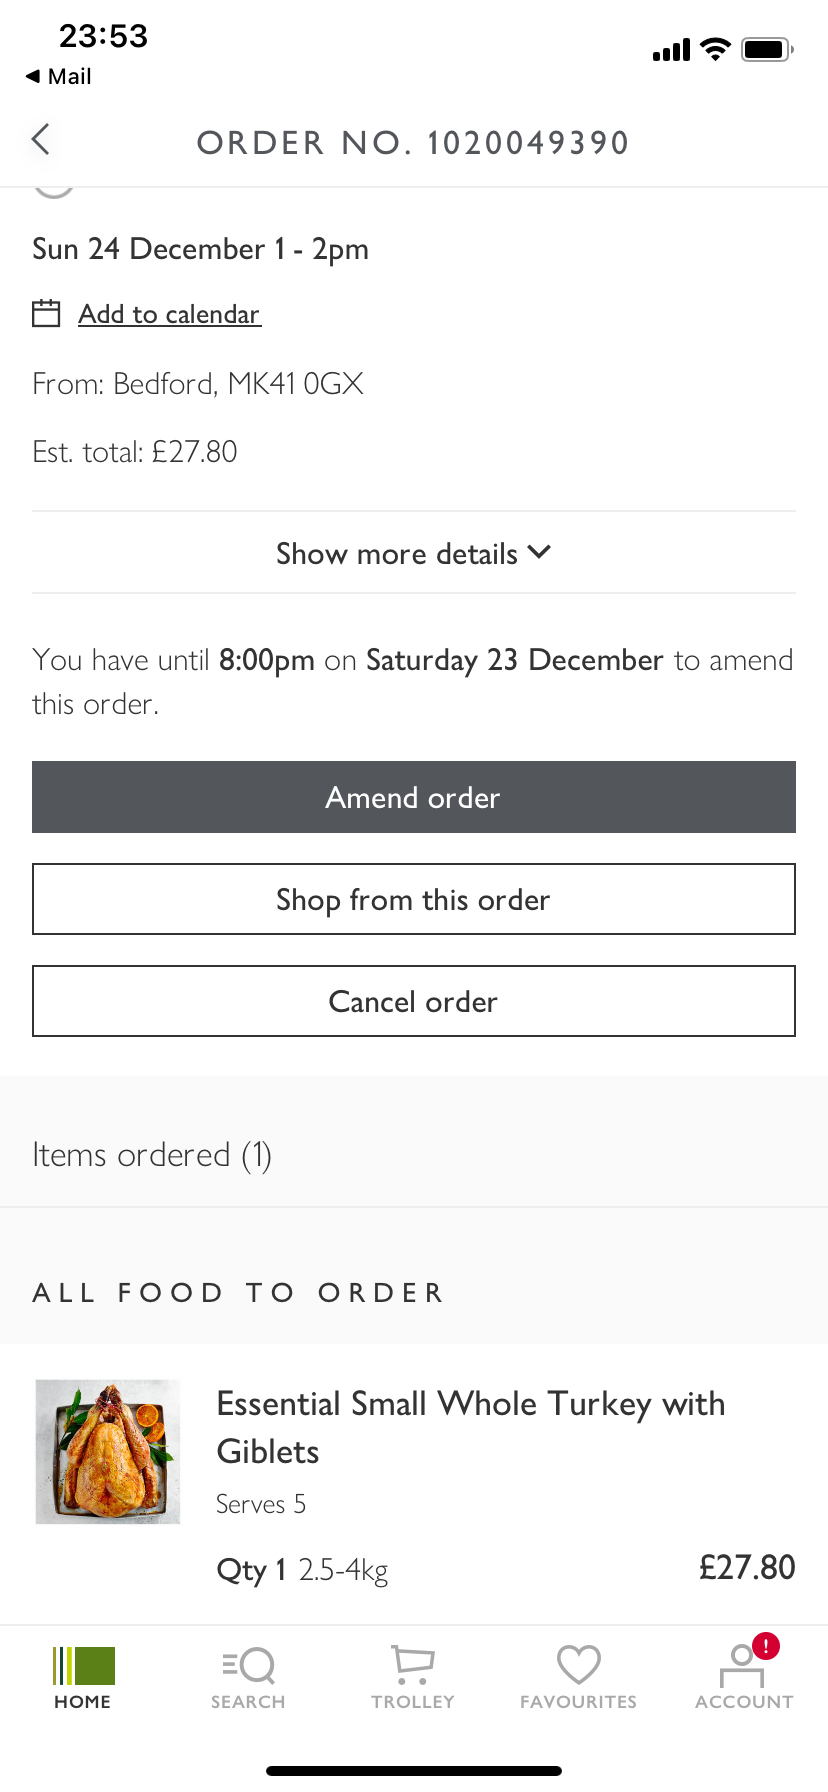
Task: Open the turkey product thumbnail
Action: tap(108, 1452)
